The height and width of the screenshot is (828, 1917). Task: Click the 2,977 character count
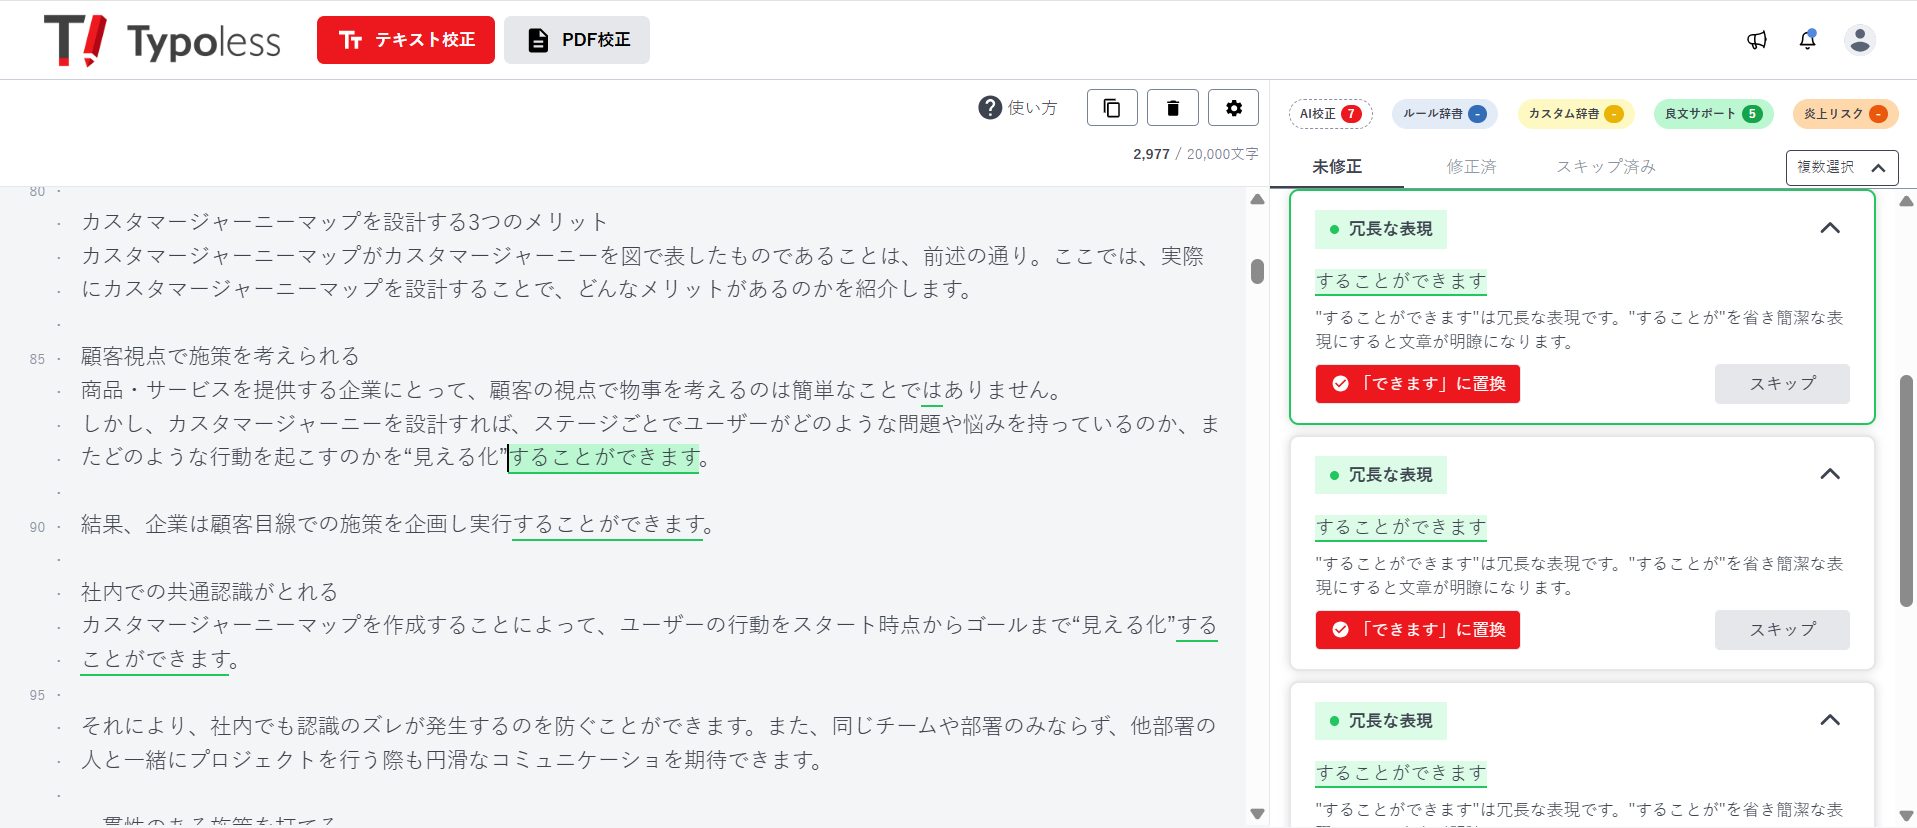[x=1151, y=154]
